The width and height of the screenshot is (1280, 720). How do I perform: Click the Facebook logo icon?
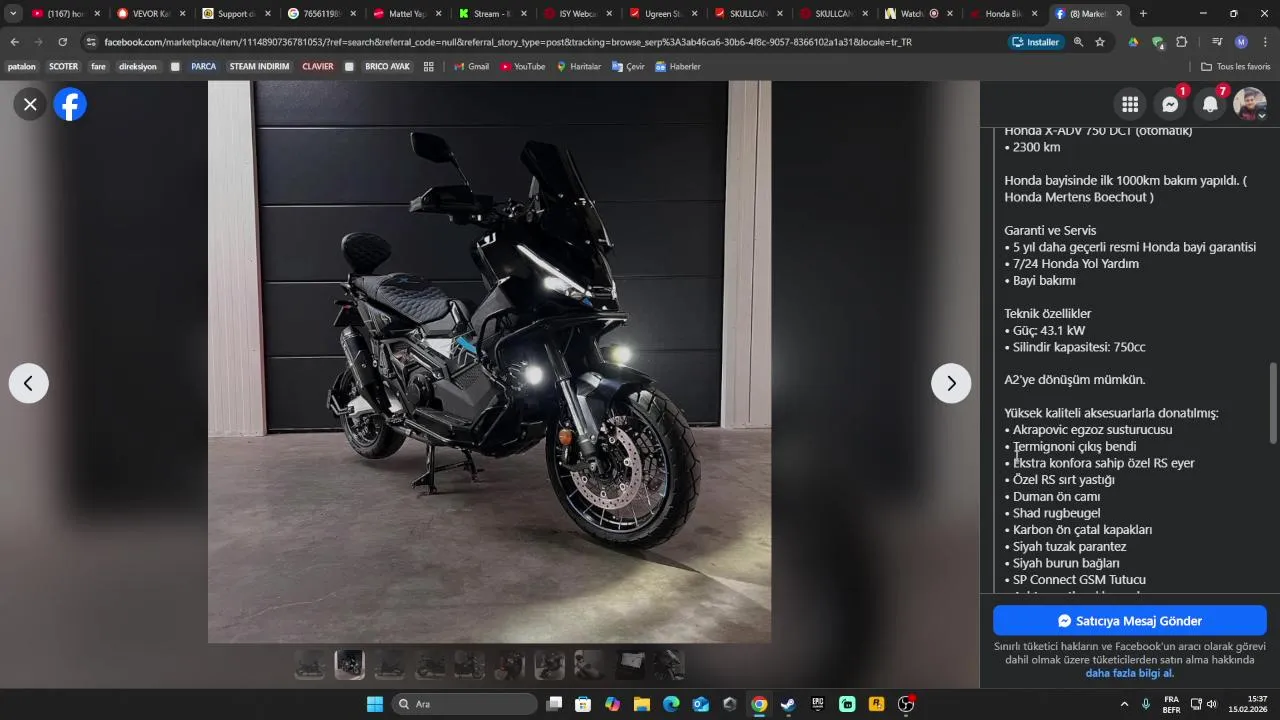pyautogui.click(x=70, y=104)
